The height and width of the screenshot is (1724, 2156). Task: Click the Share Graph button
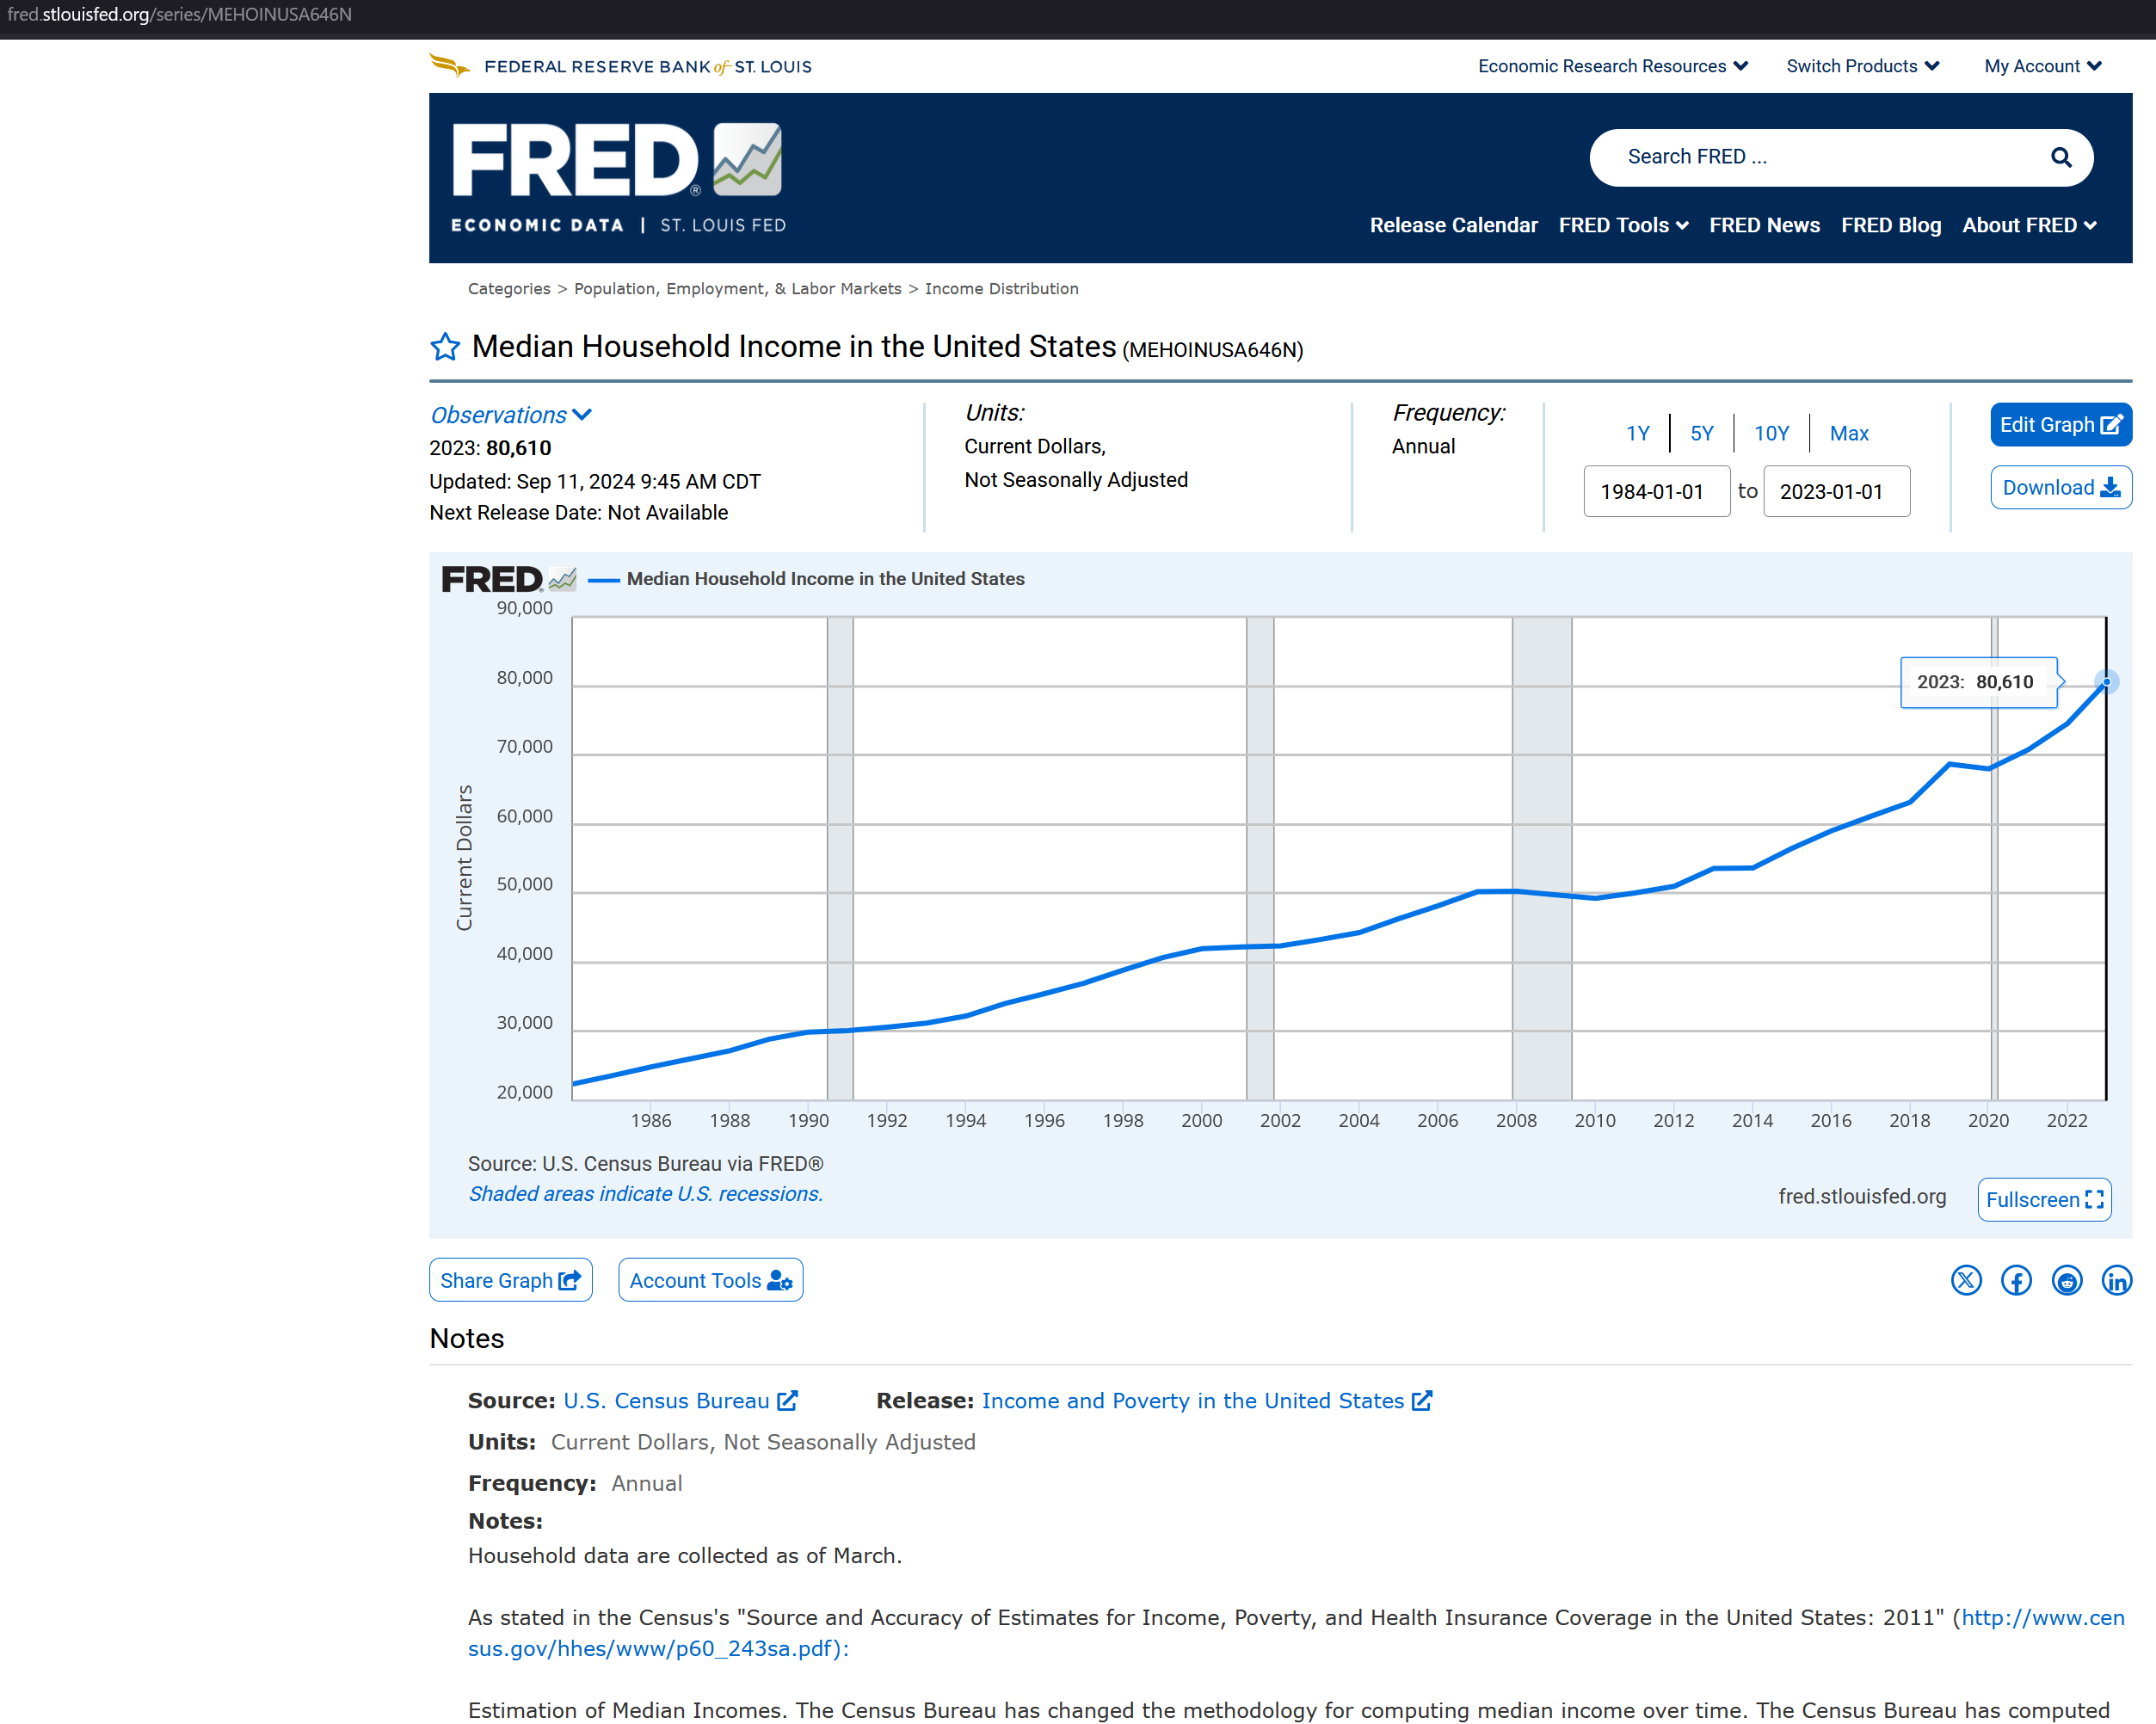(510, 1280)
